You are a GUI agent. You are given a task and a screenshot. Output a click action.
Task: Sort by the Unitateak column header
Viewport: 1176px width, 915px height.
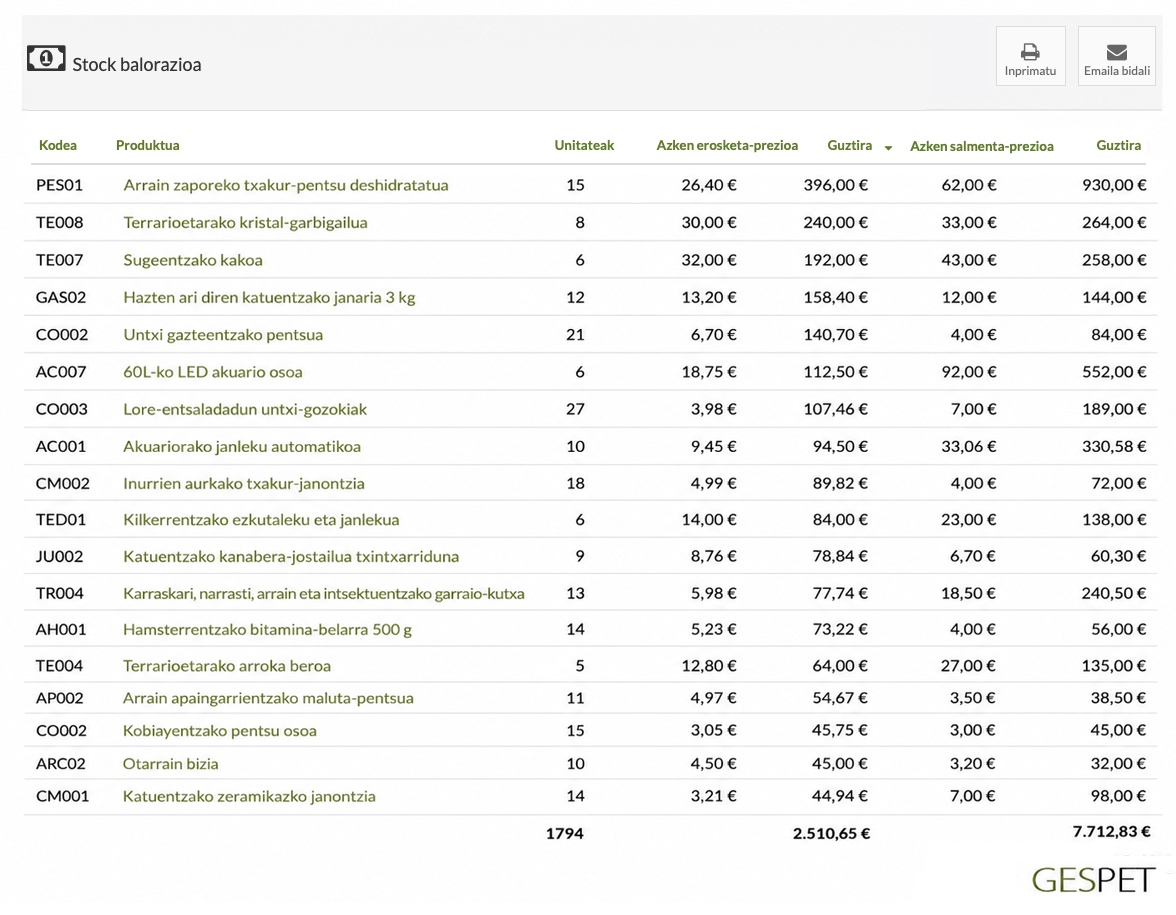click(x=584, y=146)
